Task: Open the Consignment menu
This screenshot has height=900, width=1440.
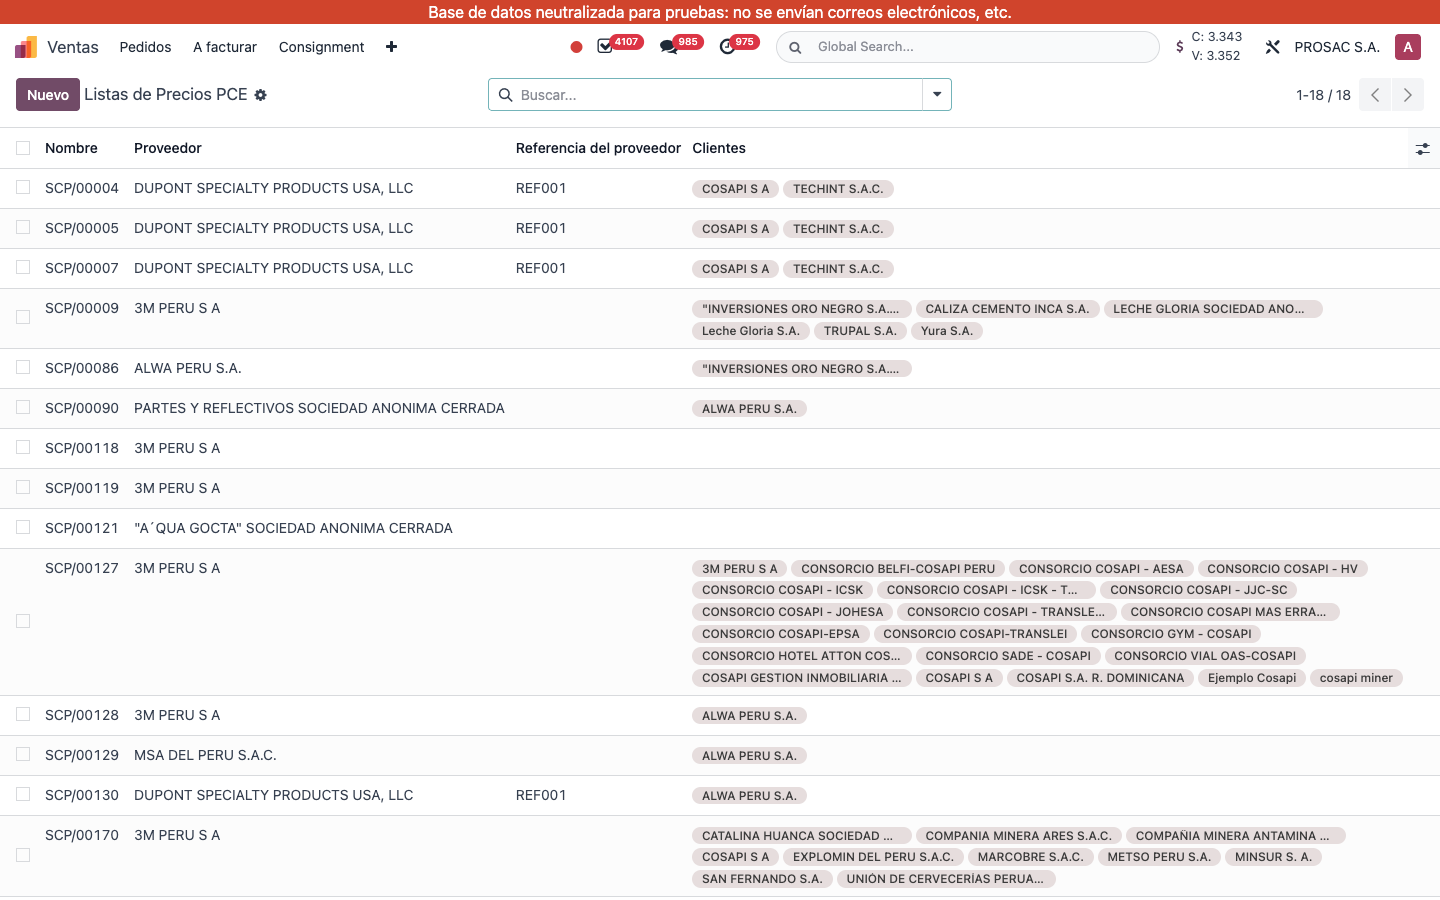Action: 321,47
